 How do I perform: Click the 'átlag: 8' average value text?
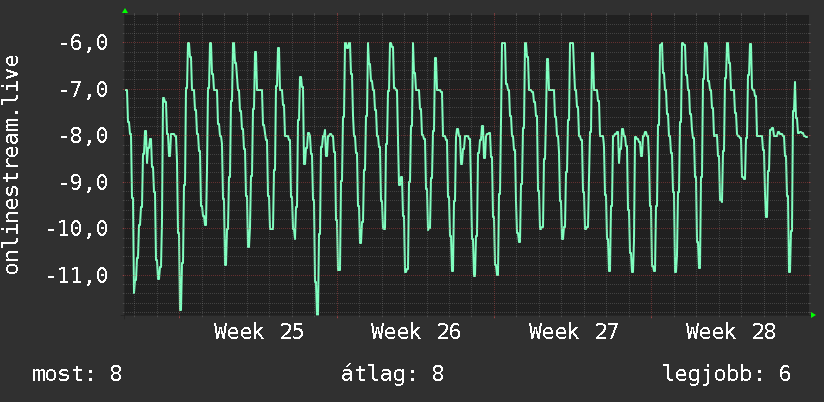(393, 374)
